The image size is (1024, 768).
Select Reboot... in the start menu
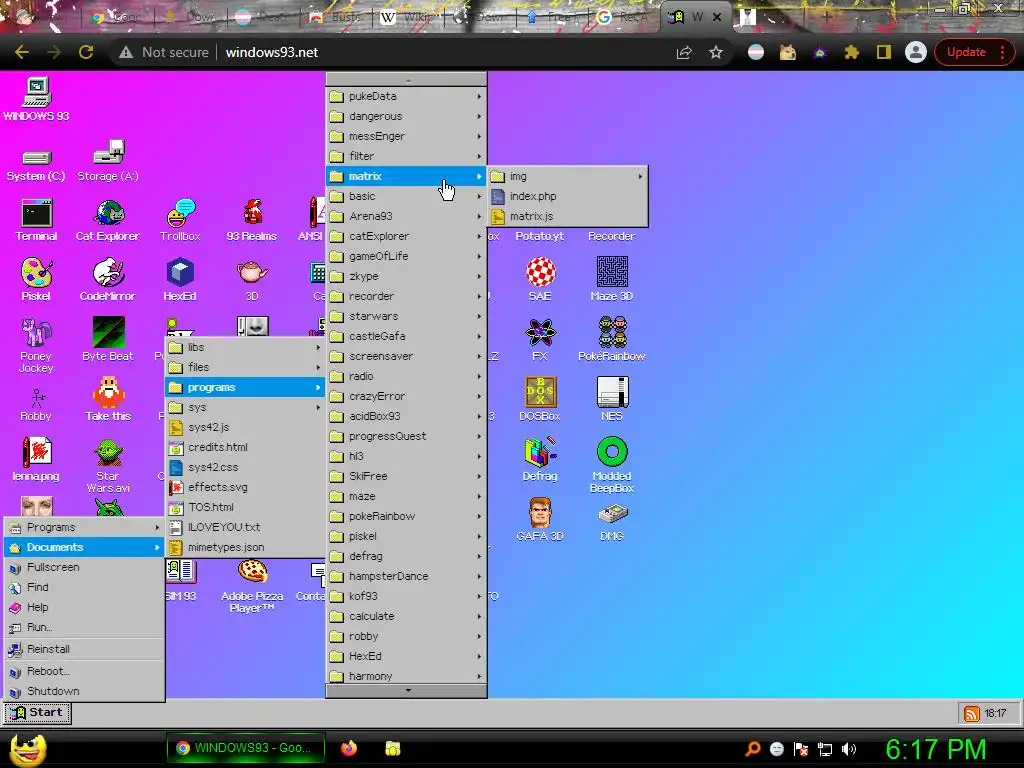(x=84, y=671)
